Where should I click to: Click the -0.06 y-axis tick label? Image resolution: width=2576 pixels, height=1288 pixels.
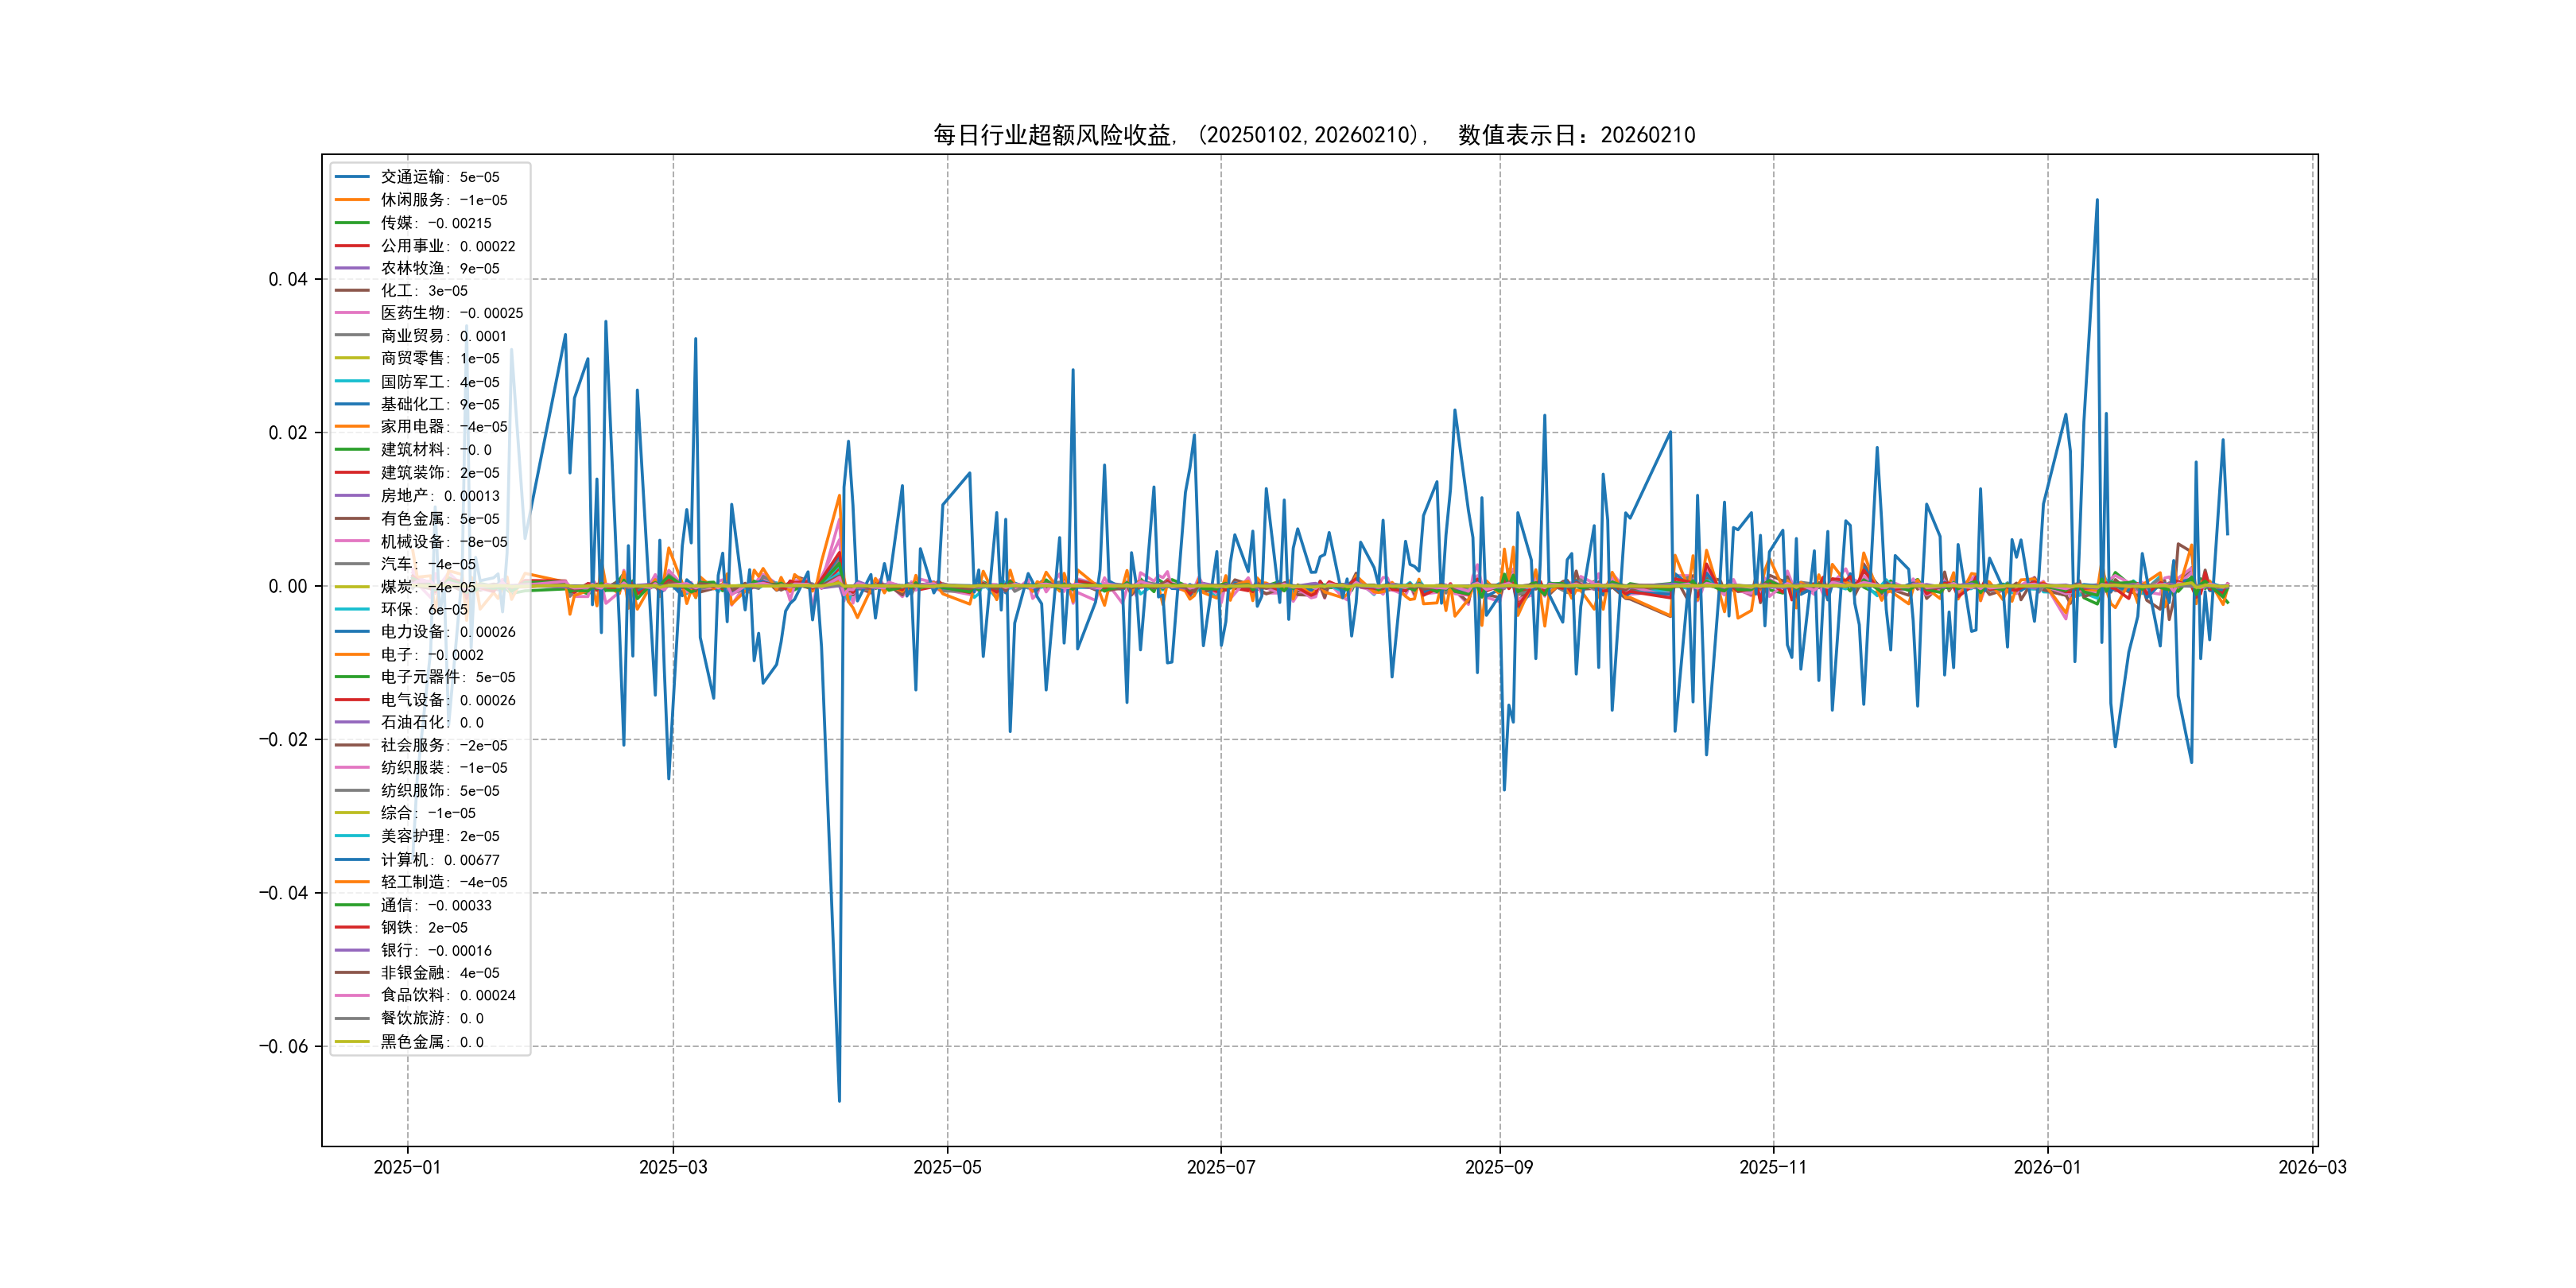(x=283, y=1046)
